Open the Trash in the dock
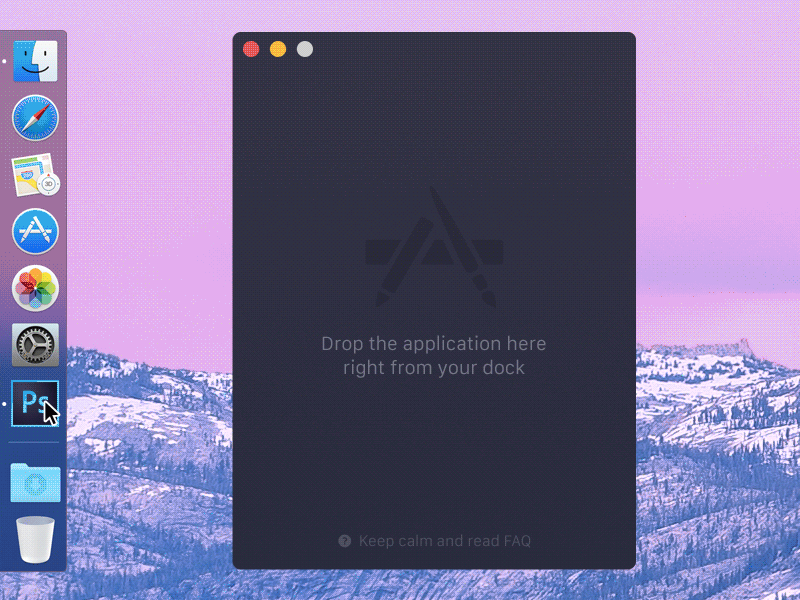The height and width of the screenshot is (600, 800). pos(35,539)
